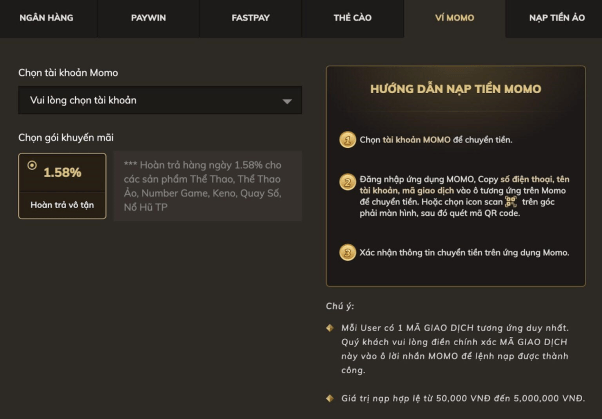Select the THẺ CÀO tab
The height and width of the screenshot is (419, 602).
353,19
